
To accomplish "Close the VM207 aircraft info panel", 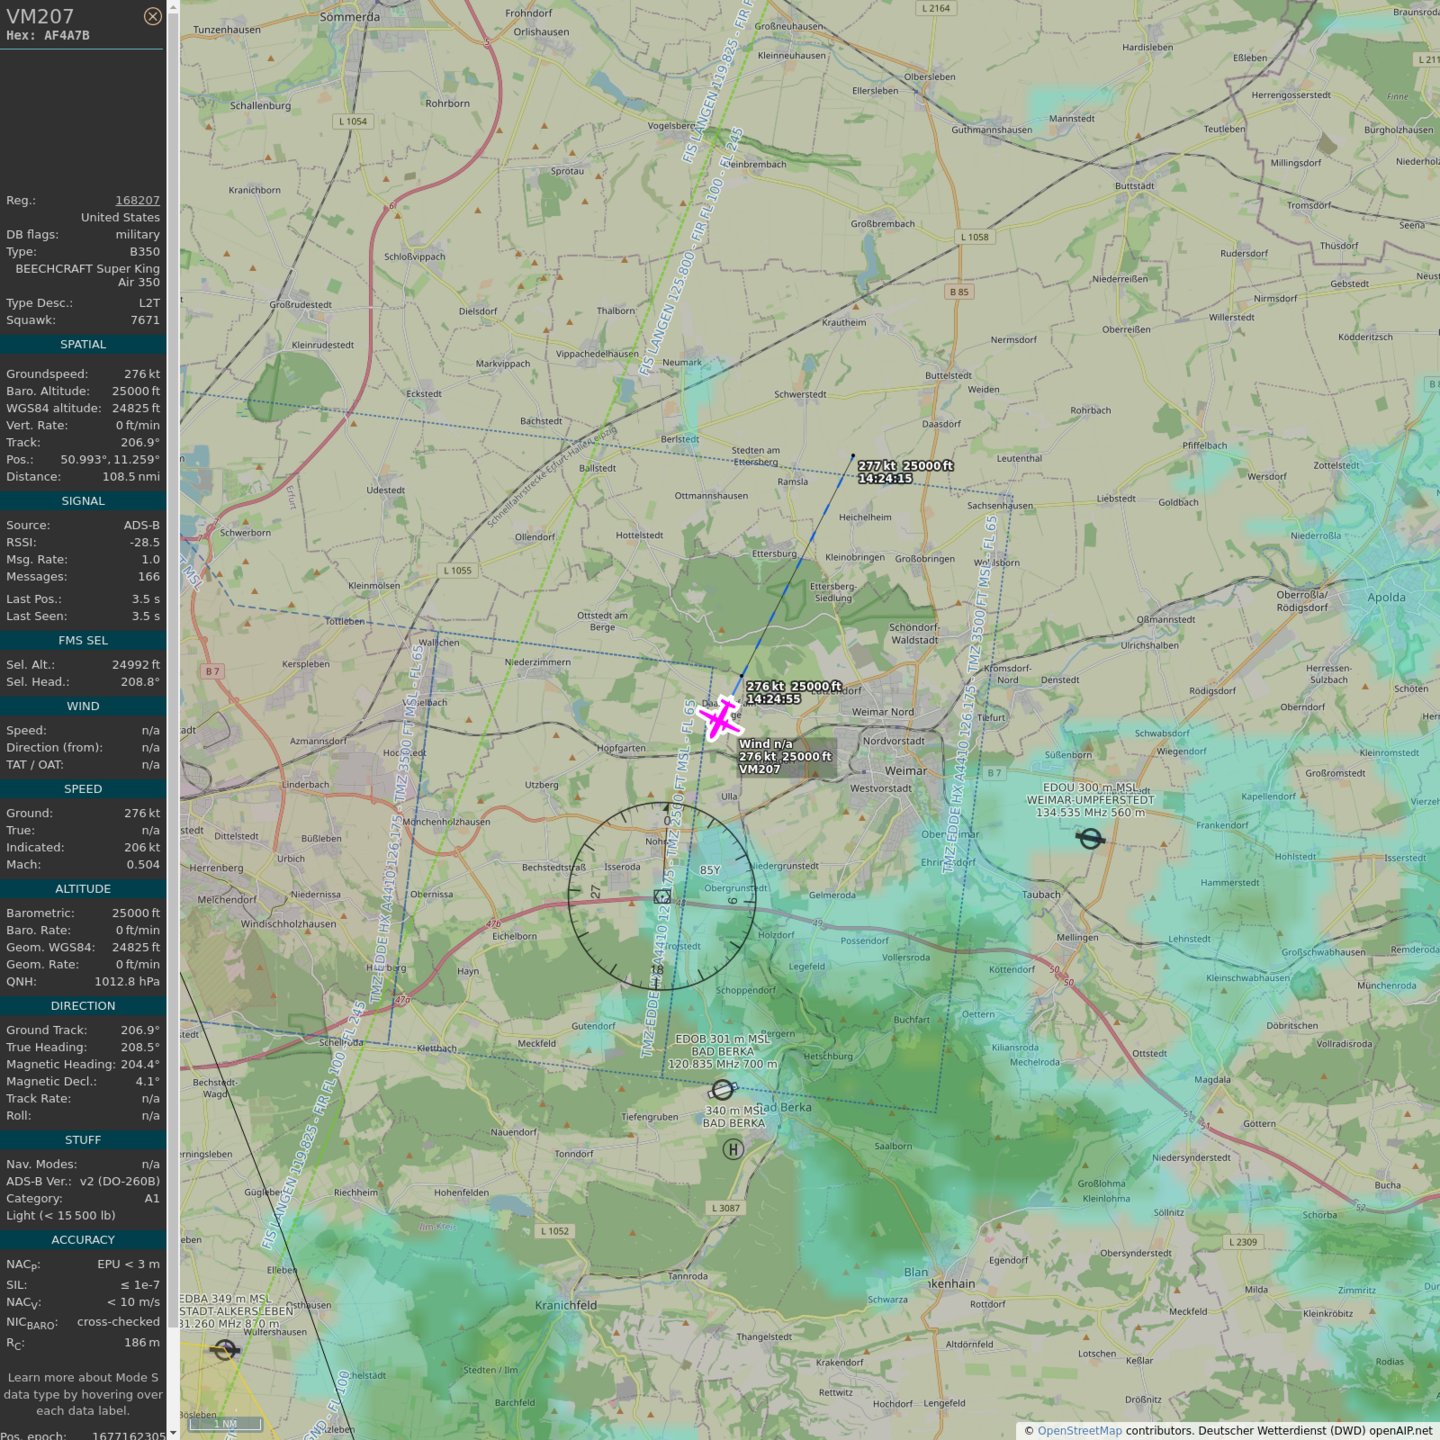I will click(x=152, y=16).
